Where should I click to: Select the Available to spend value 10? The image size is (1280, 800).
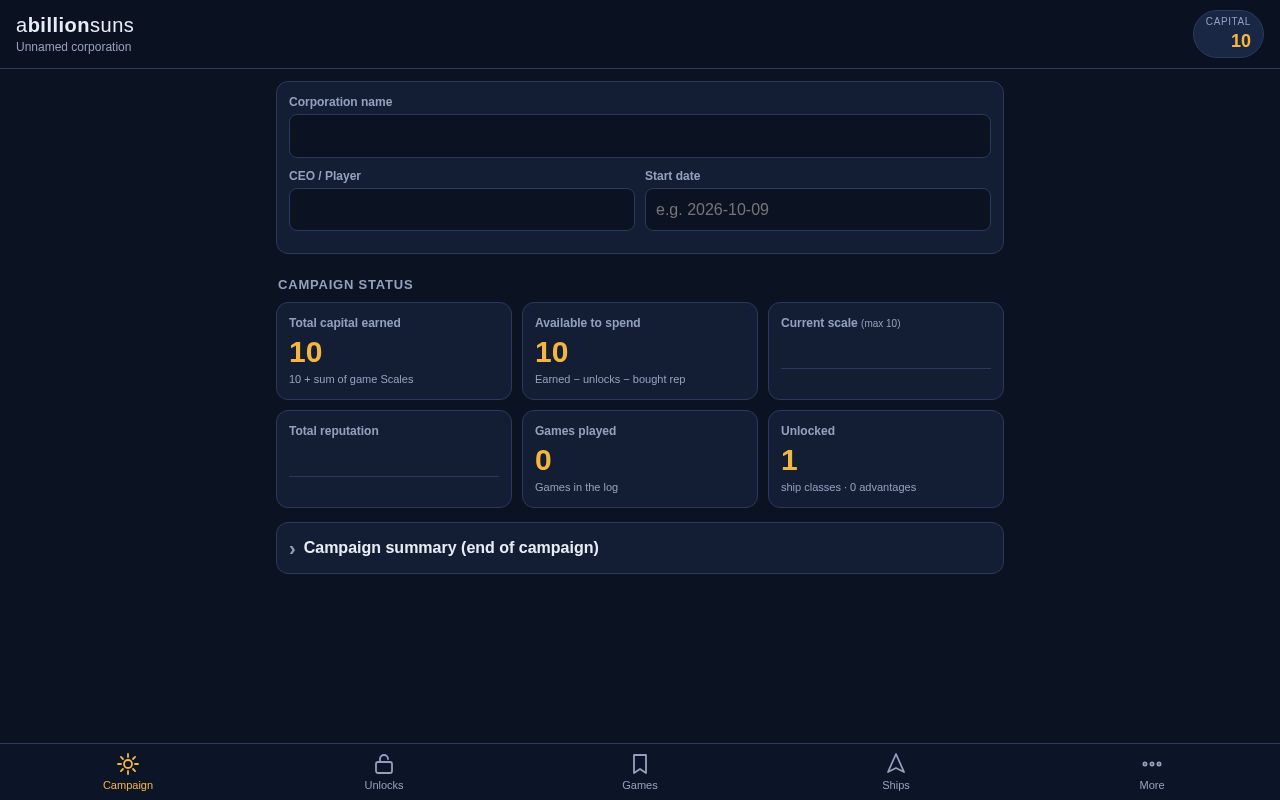pos(552,352)
